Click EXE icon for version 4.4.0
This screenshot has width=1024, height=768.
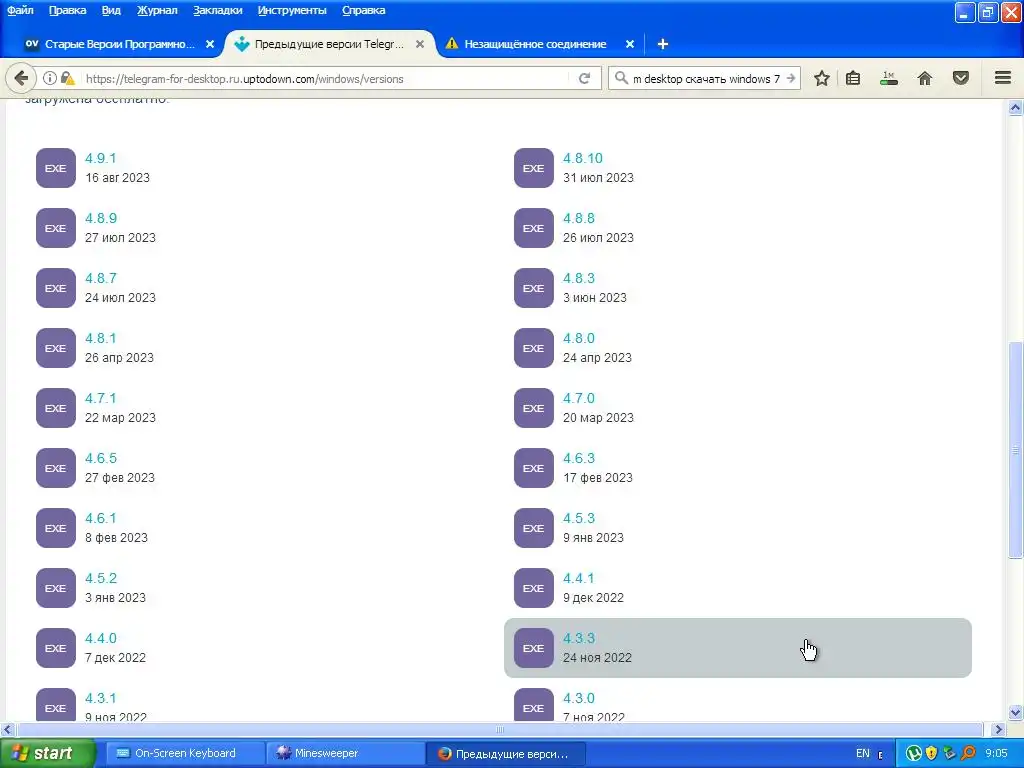tap(56, 648)
